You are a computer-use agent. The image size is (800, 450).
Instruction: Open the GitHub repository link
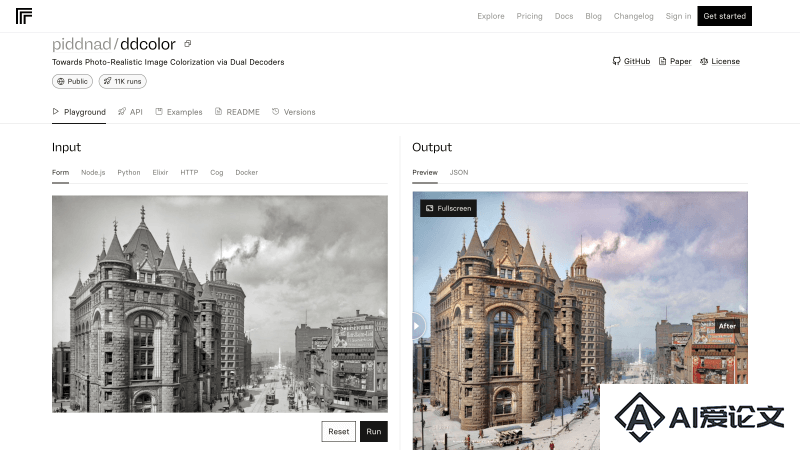[x=631, y=61]
